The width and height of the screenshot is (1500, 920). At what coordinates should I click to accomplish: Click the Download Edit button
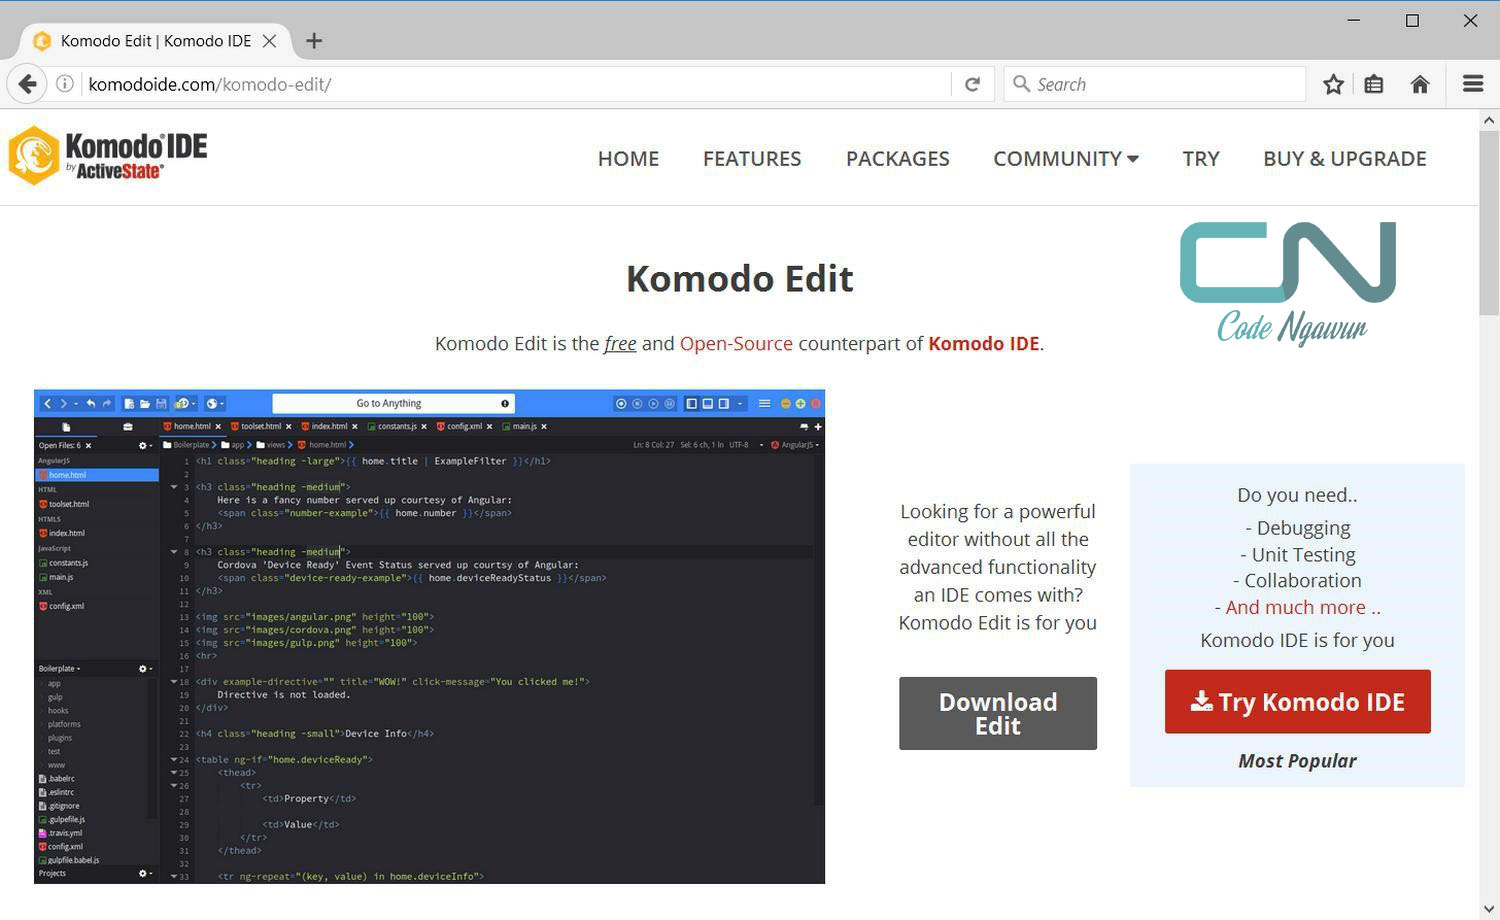click(998, 713)
